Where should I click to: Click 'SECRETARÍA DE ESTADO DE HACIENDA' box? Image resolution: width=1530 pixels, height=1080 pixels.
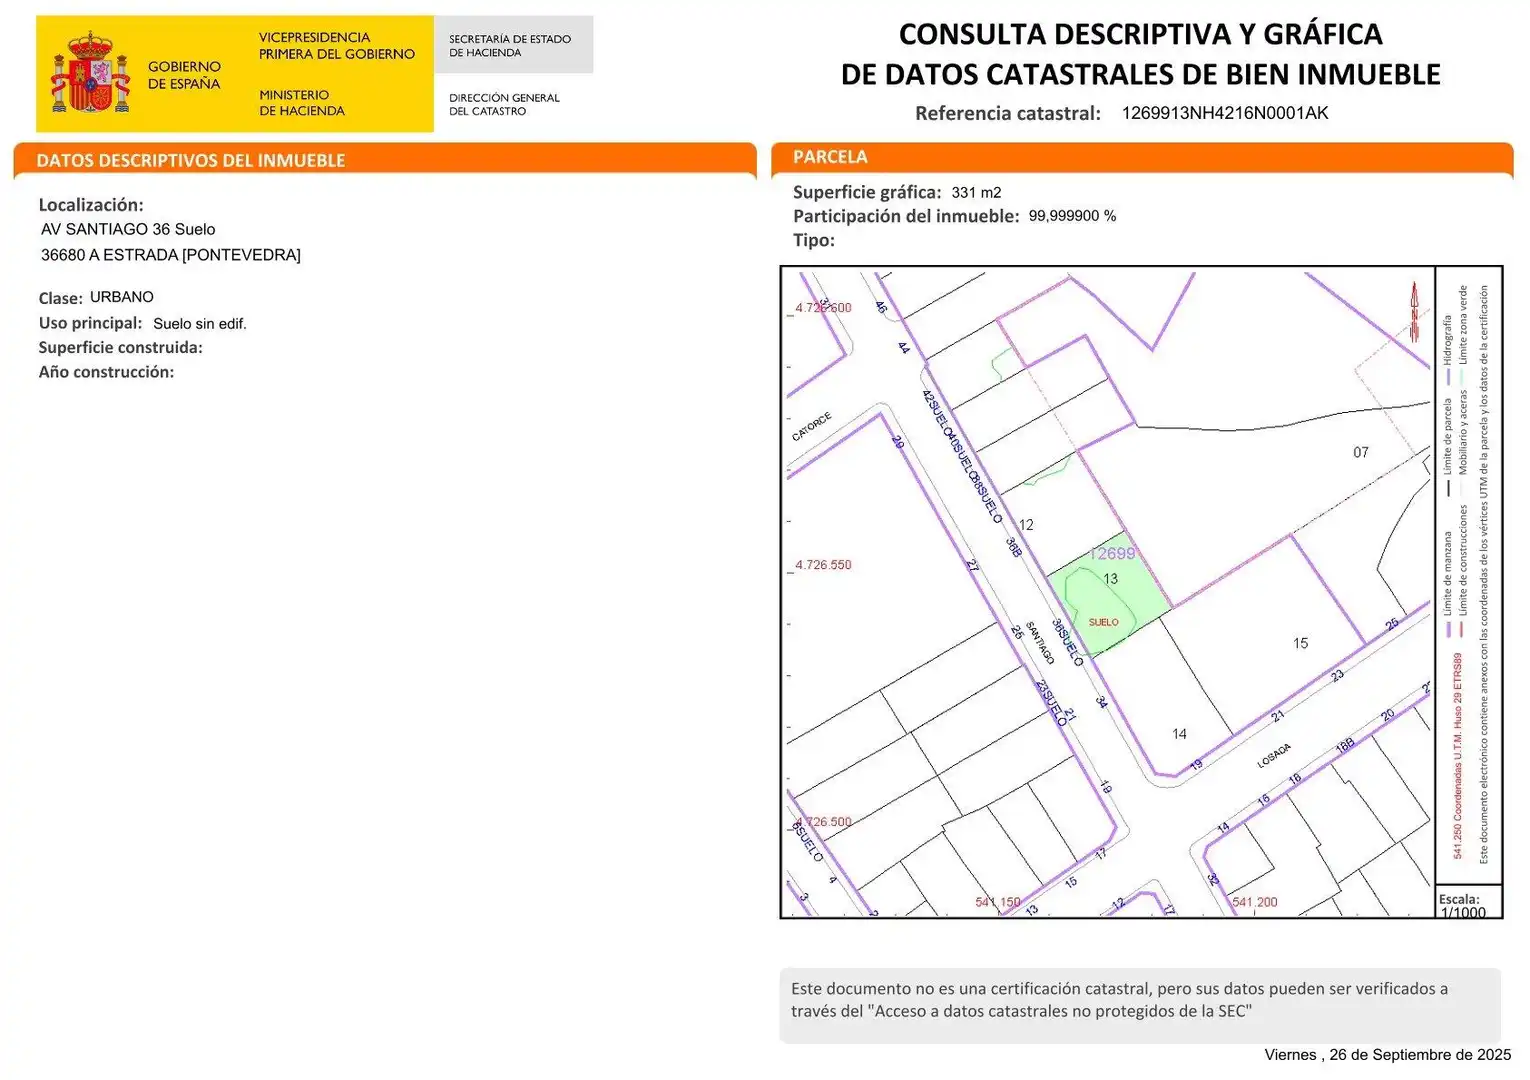point(514,45)
